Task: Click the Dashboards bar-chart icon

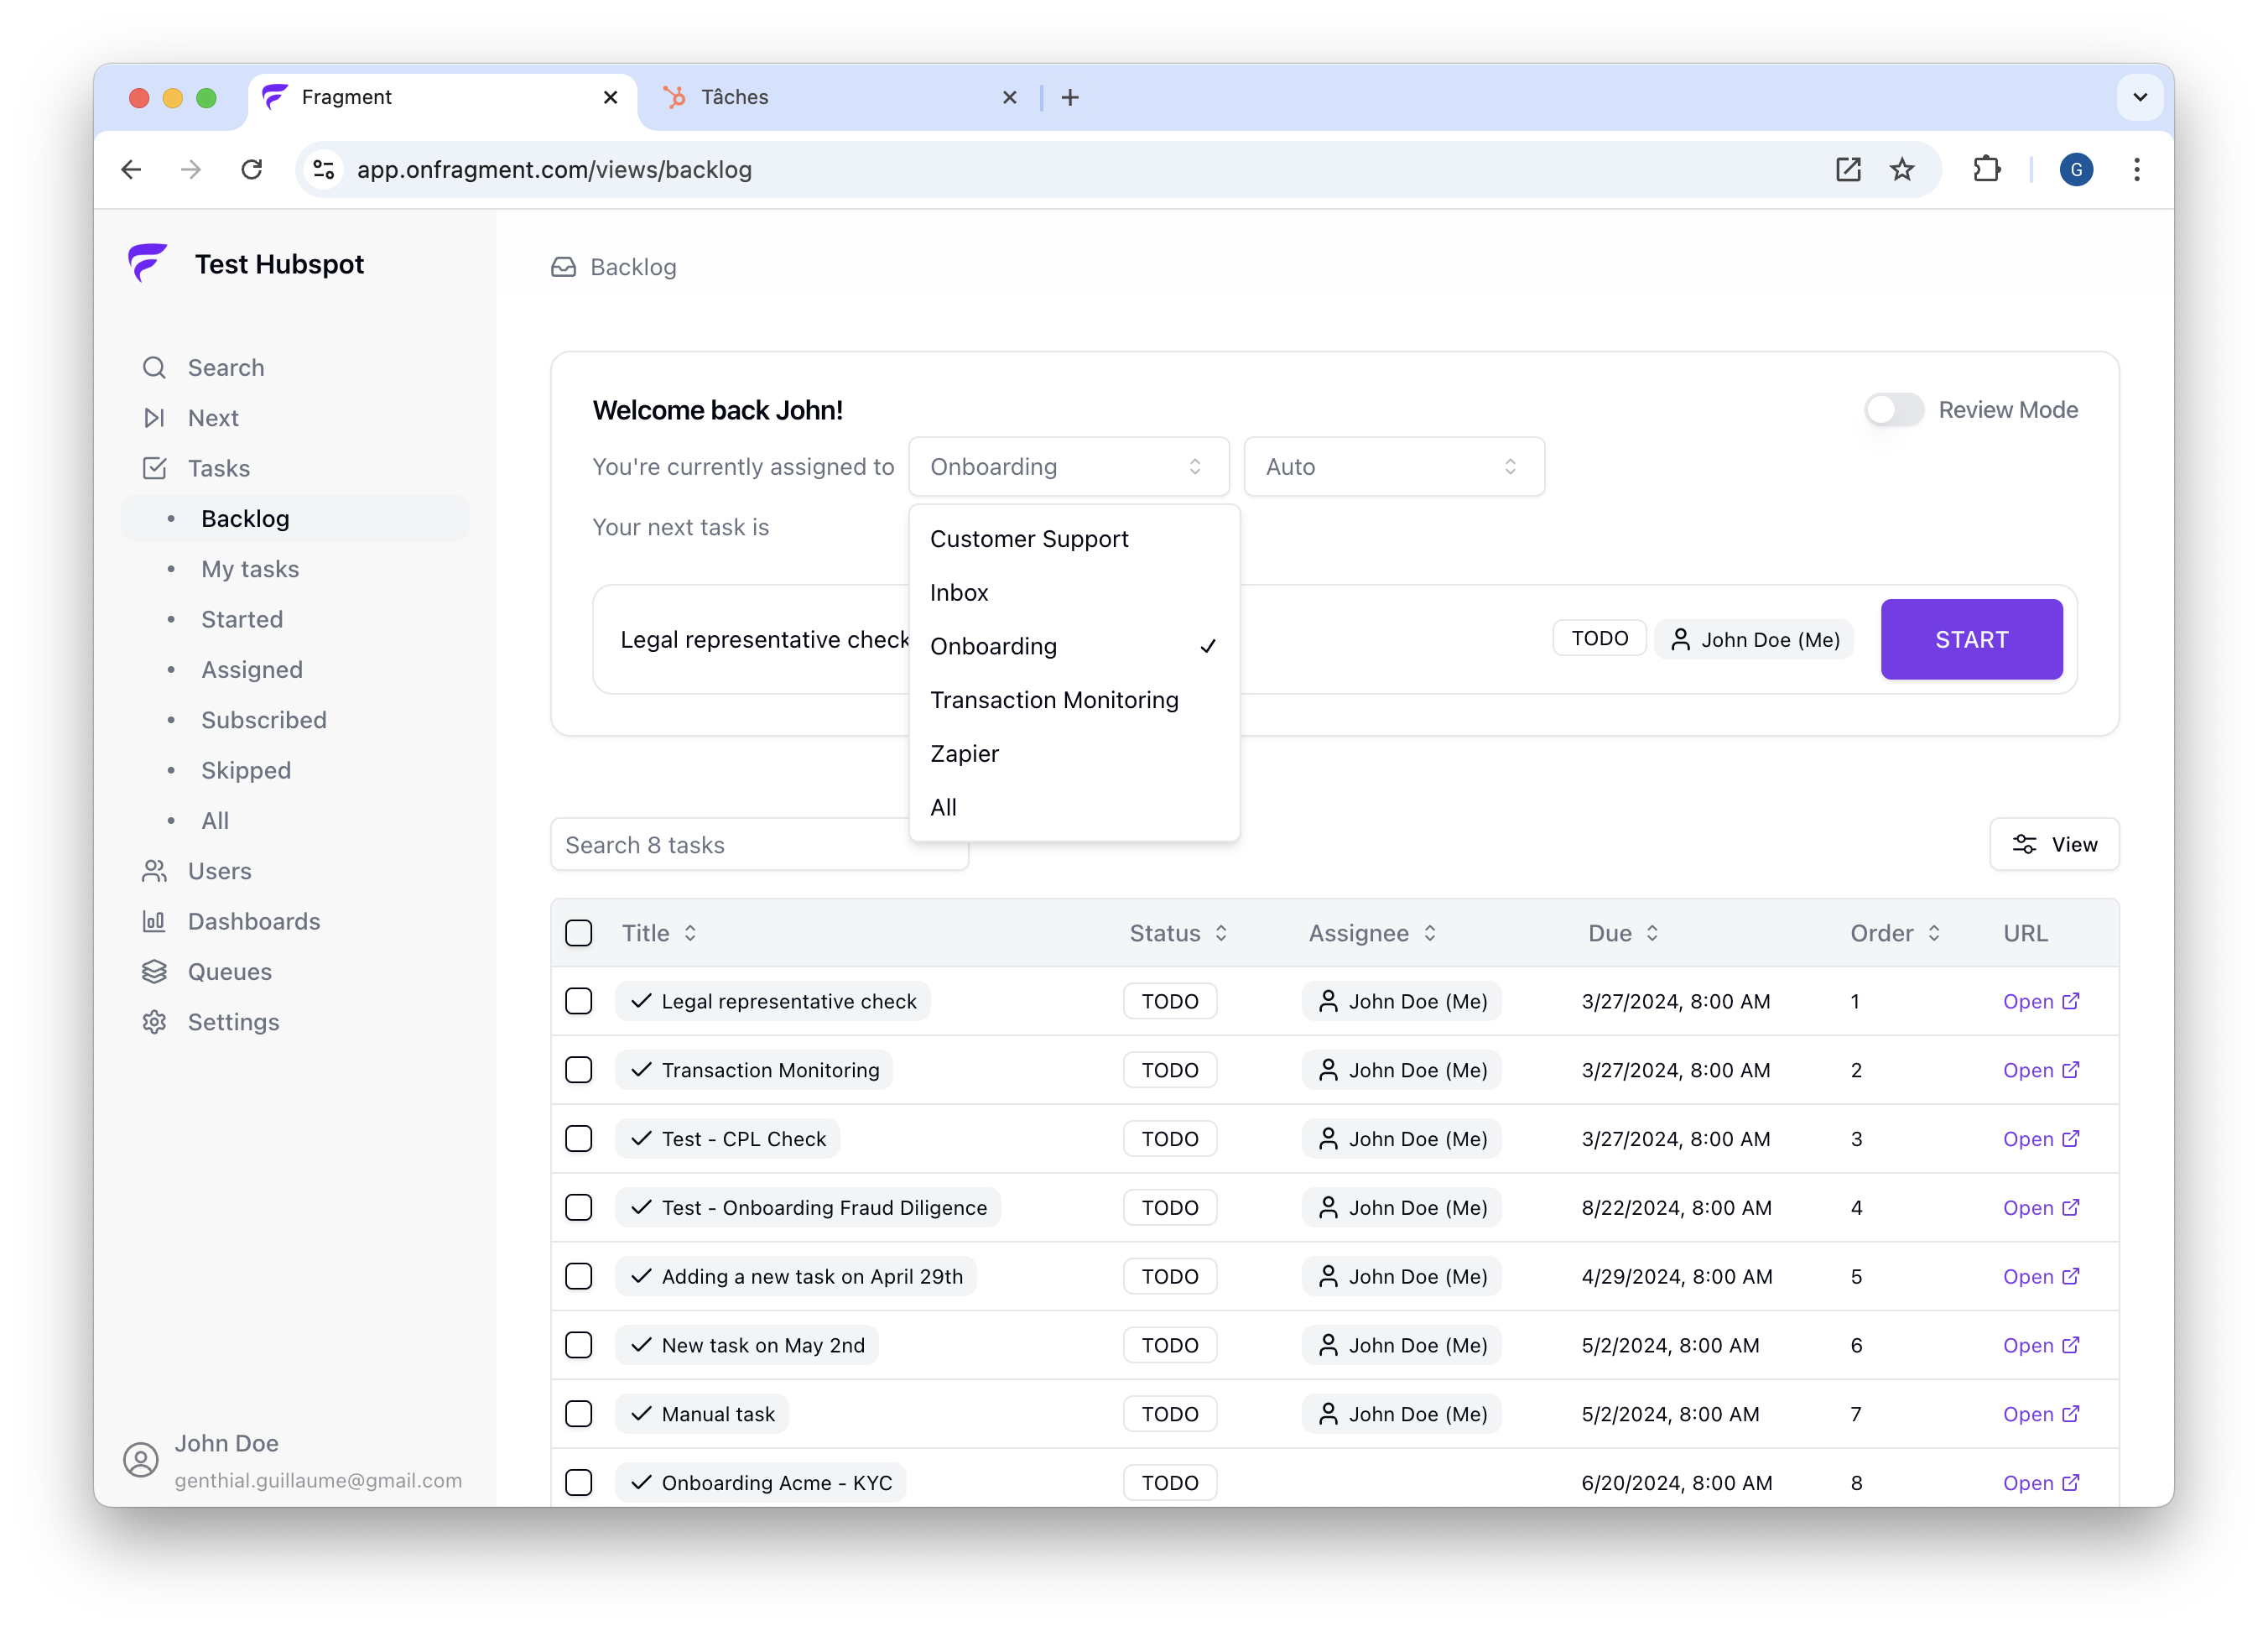Action: [x=154, y=921]
